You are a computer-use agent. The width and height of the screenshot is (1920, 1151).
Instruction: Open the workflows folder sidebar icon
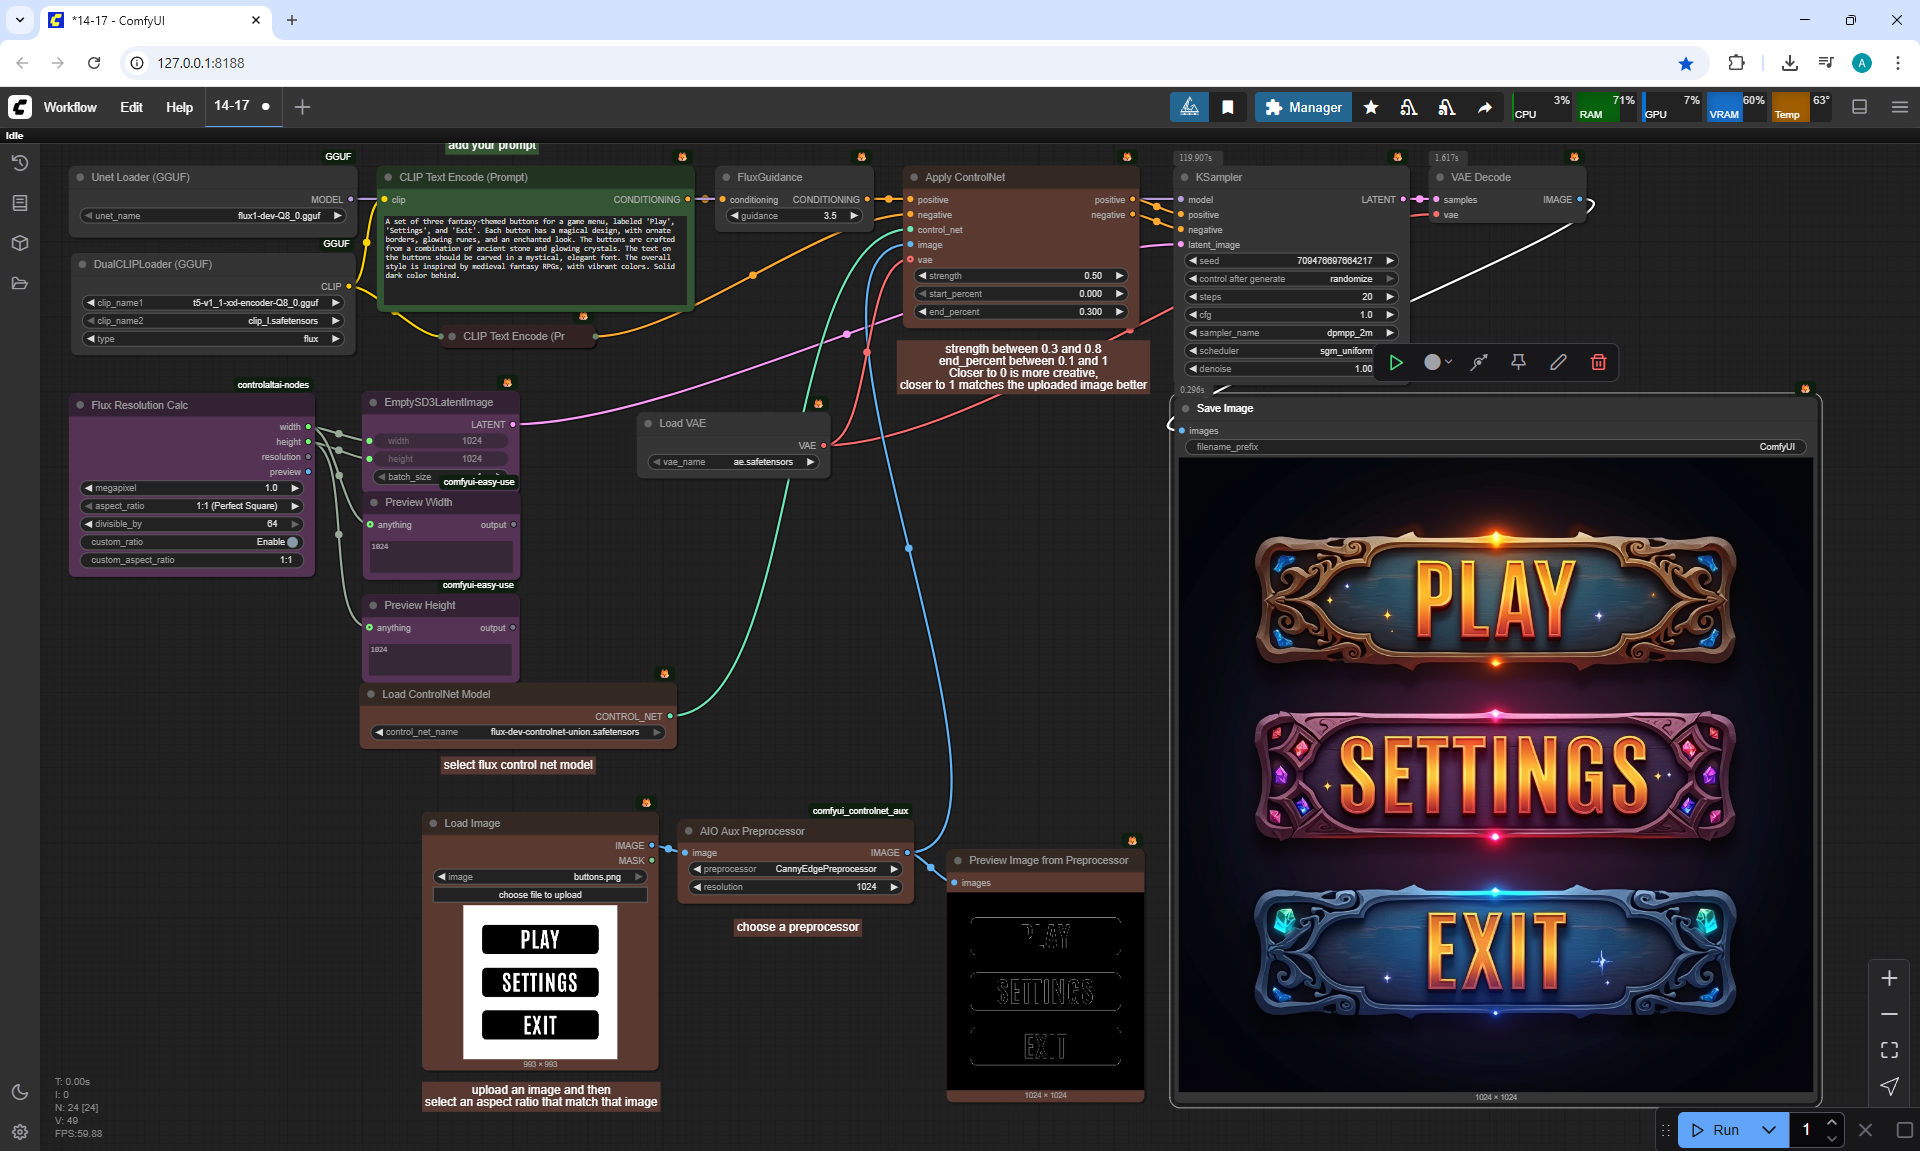pyautogui.click(x=20, y=283)
